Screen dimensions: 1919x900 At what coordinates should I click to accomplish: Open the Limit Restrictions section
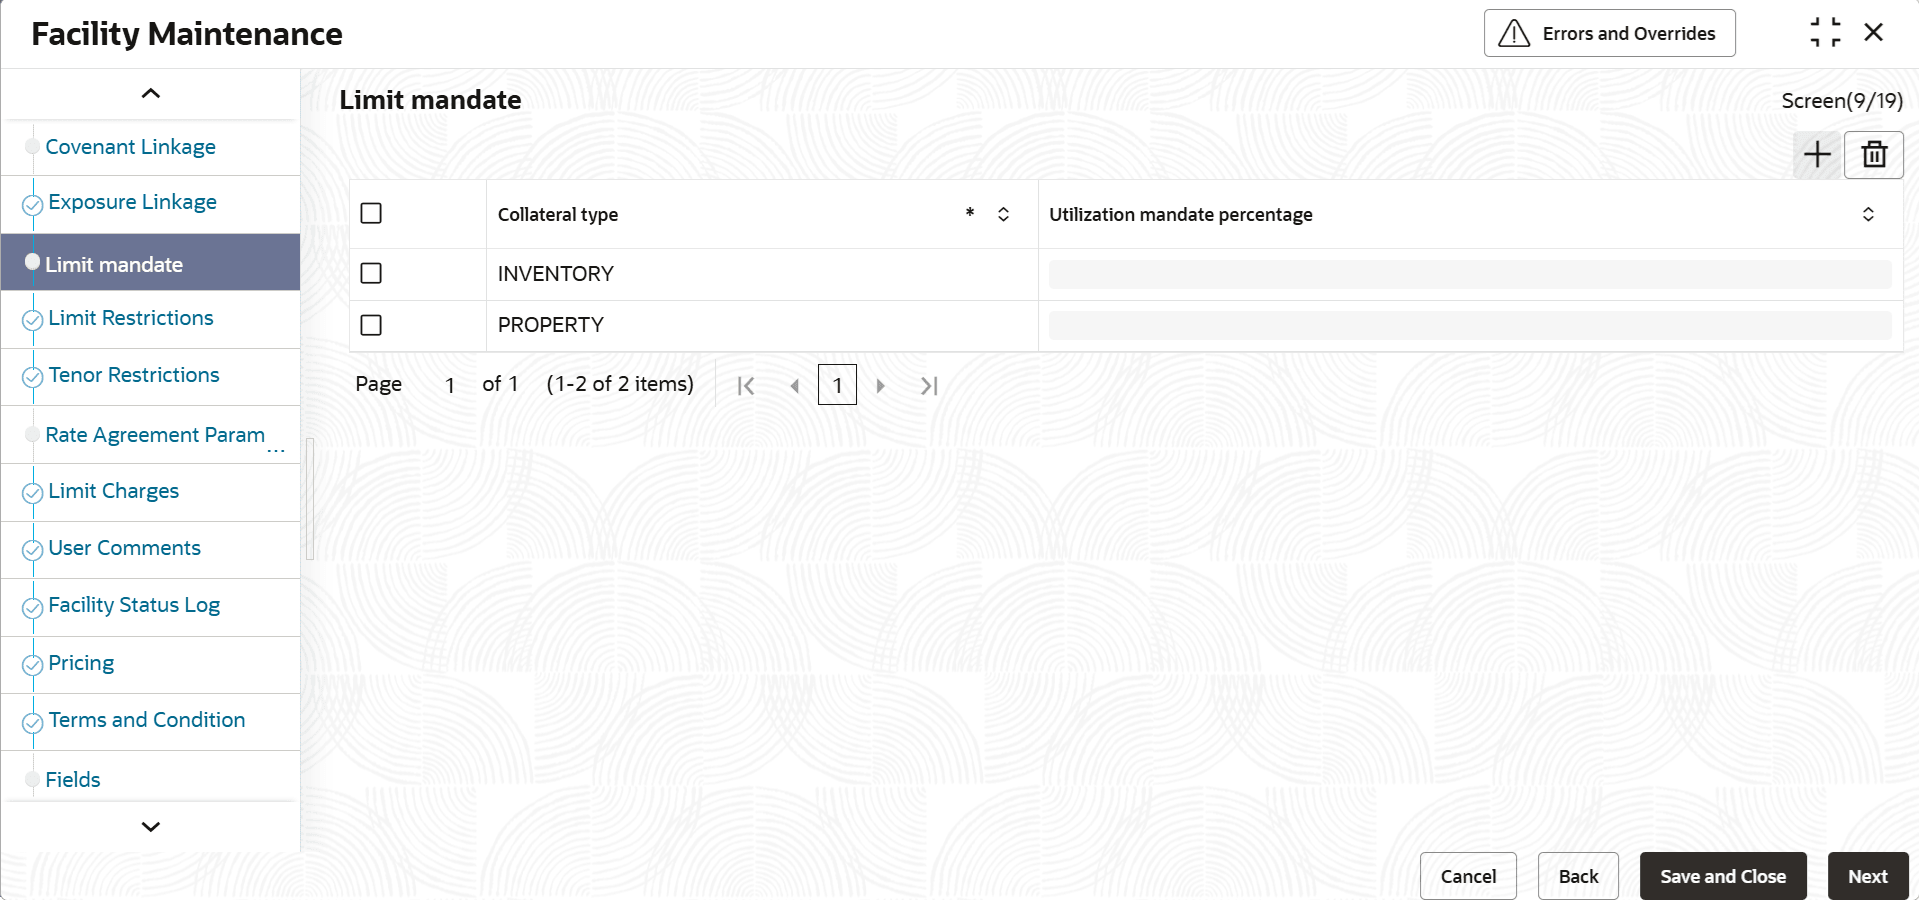(130, 317)
